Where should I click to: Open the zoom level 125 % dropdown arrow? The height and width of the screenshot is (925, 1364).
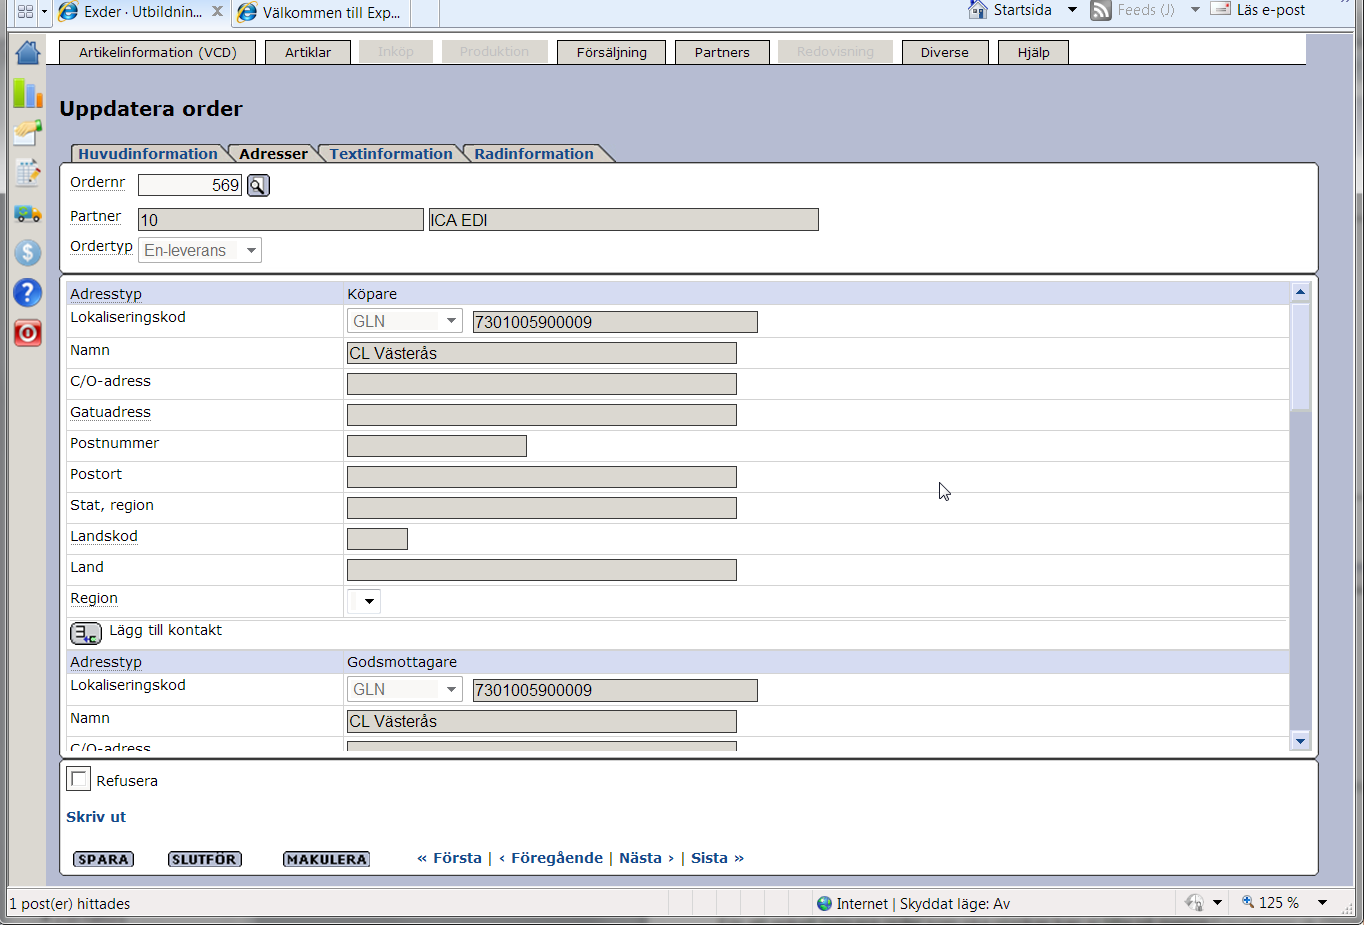[x=1322, y=902]
